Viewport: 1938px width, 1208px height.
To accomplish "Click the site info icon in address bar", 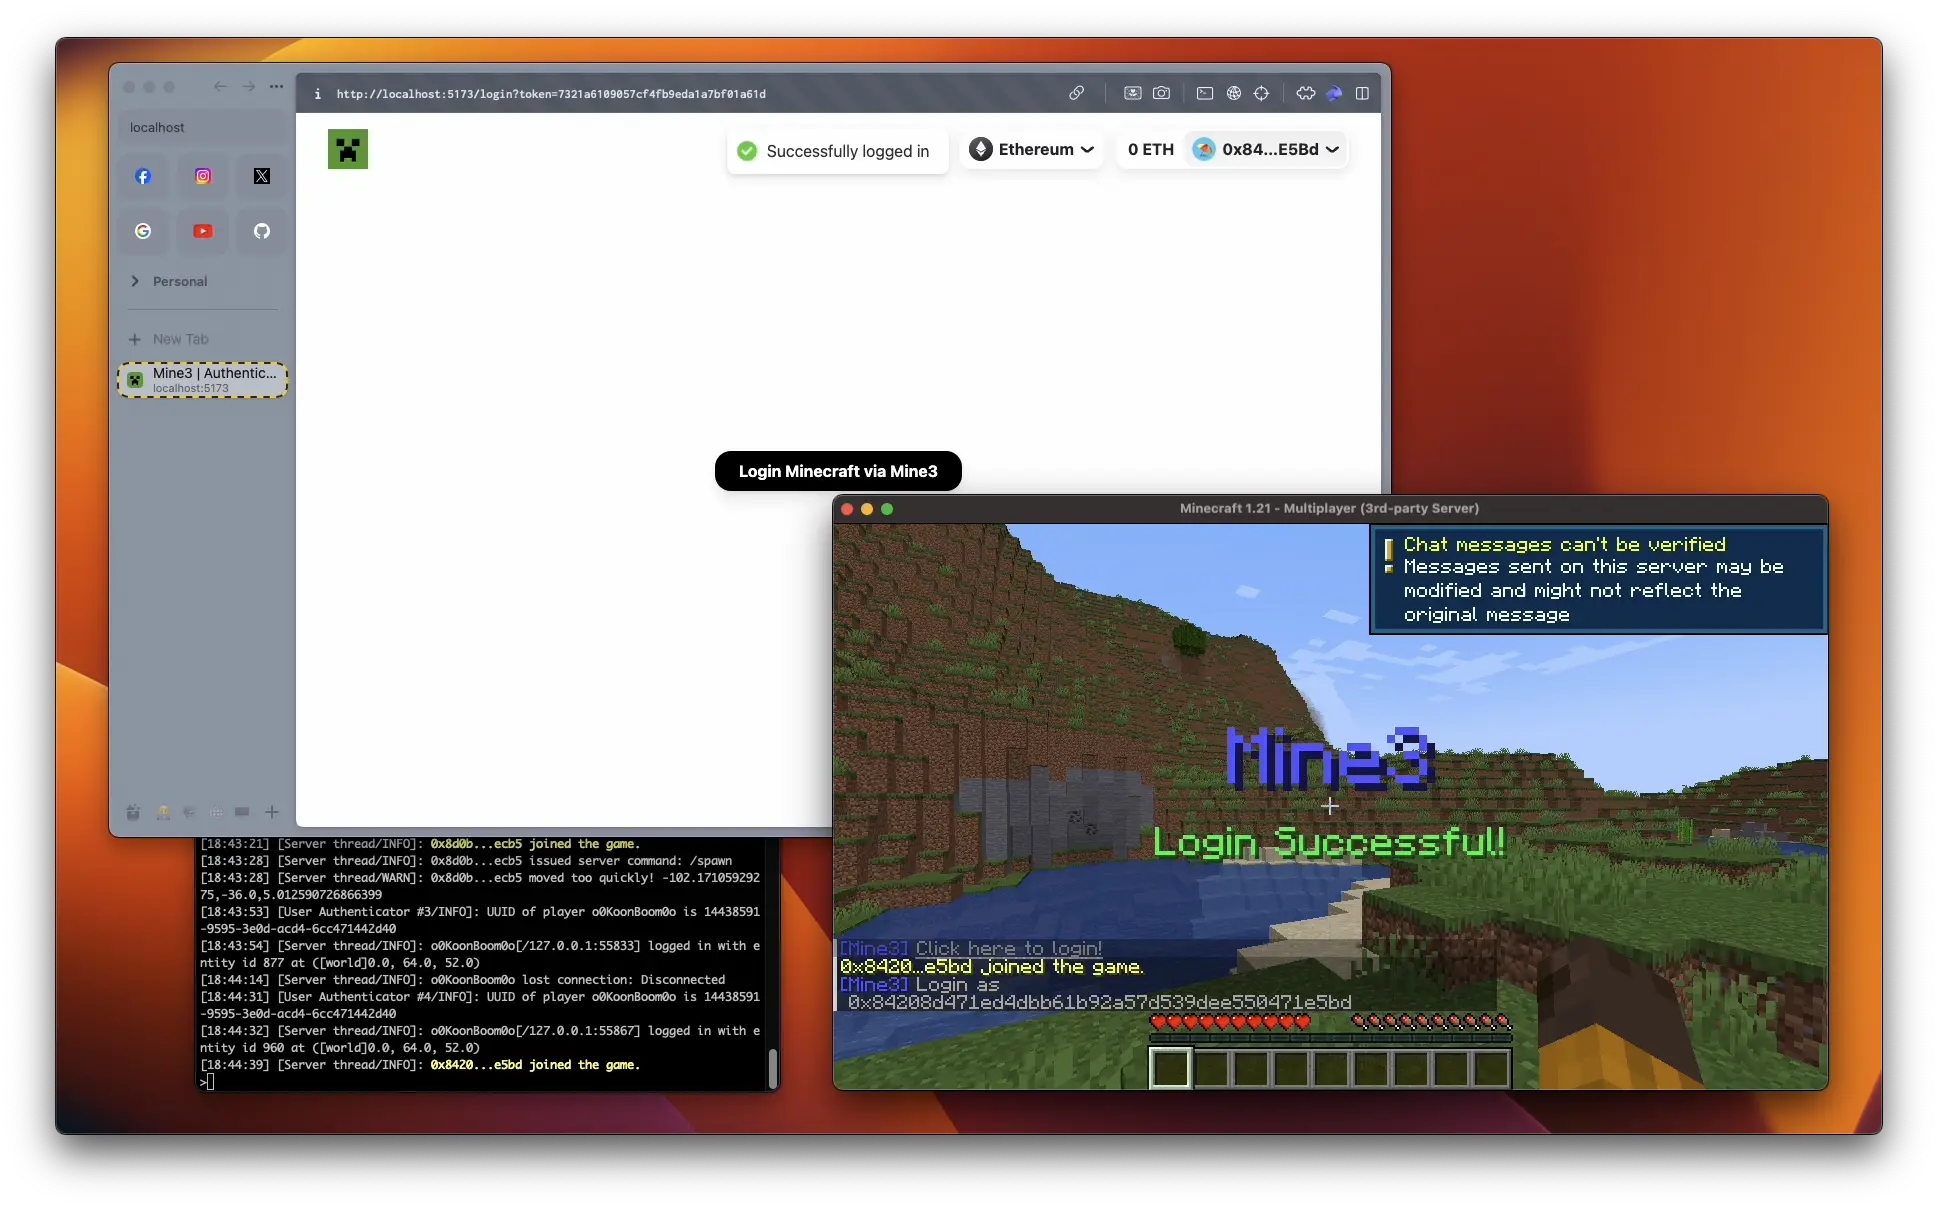I will (x=318, y=94).
